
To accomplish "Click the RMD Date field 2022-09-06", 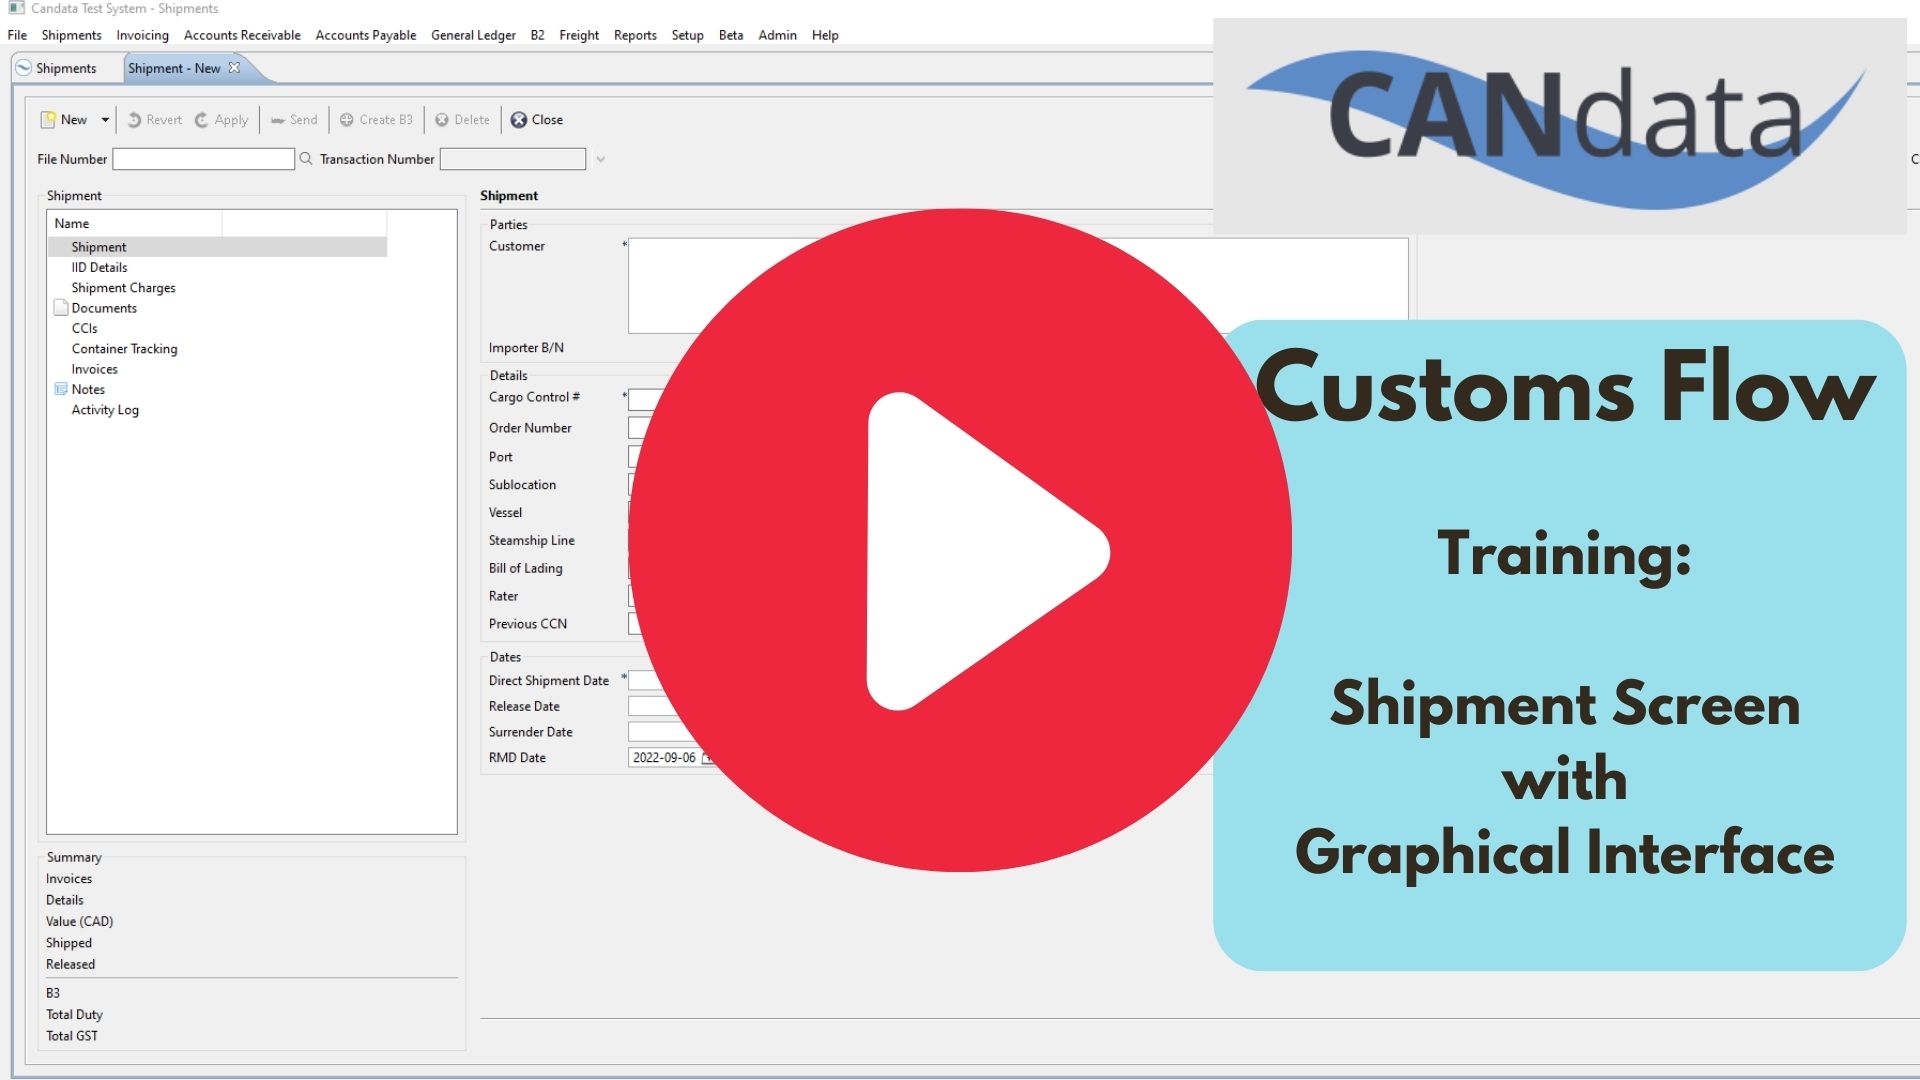I will (664, 758).
